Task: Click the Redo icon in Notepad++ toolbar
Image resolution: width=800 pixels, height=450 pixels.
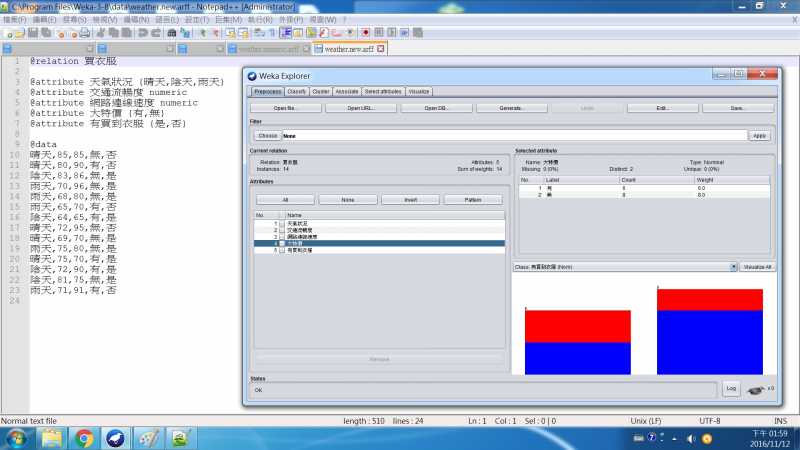Action: click(x=156, y=33)
